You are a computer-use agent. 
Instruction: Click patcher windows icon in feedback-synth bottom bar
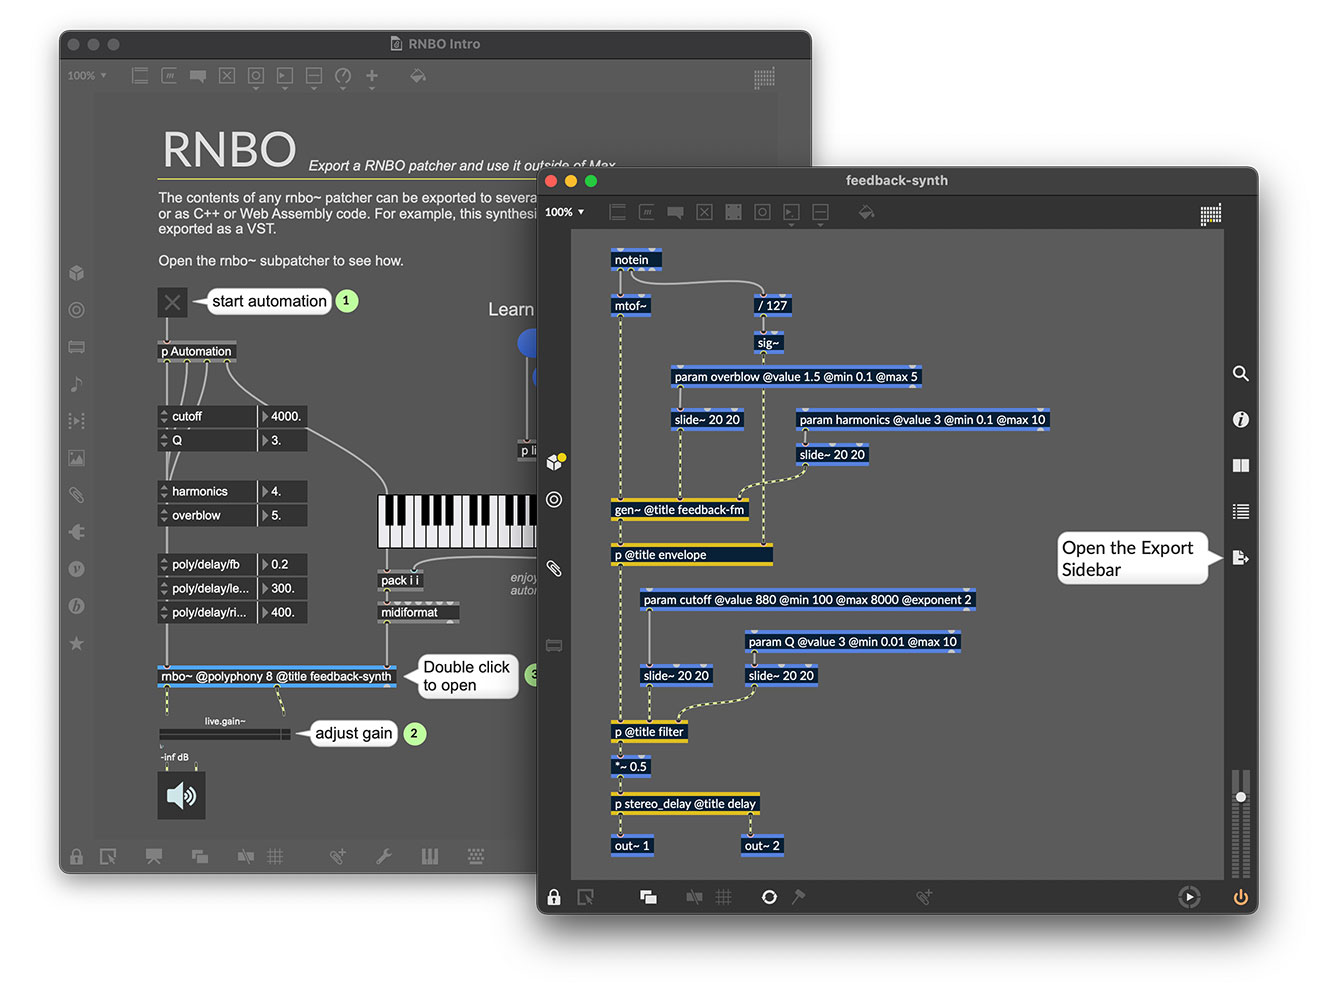(648, 897)
